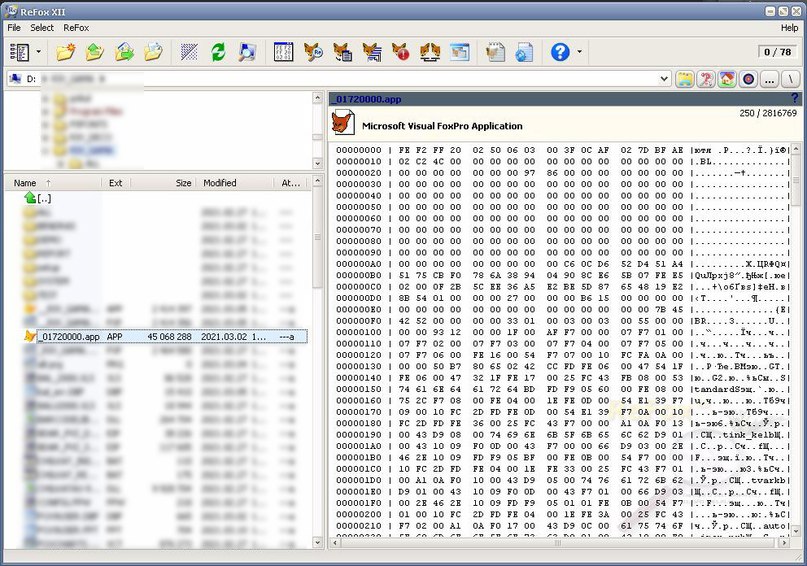807x566 pixels.
Task: Expand the help icon dropdown arrow
Action: point(580,52)
